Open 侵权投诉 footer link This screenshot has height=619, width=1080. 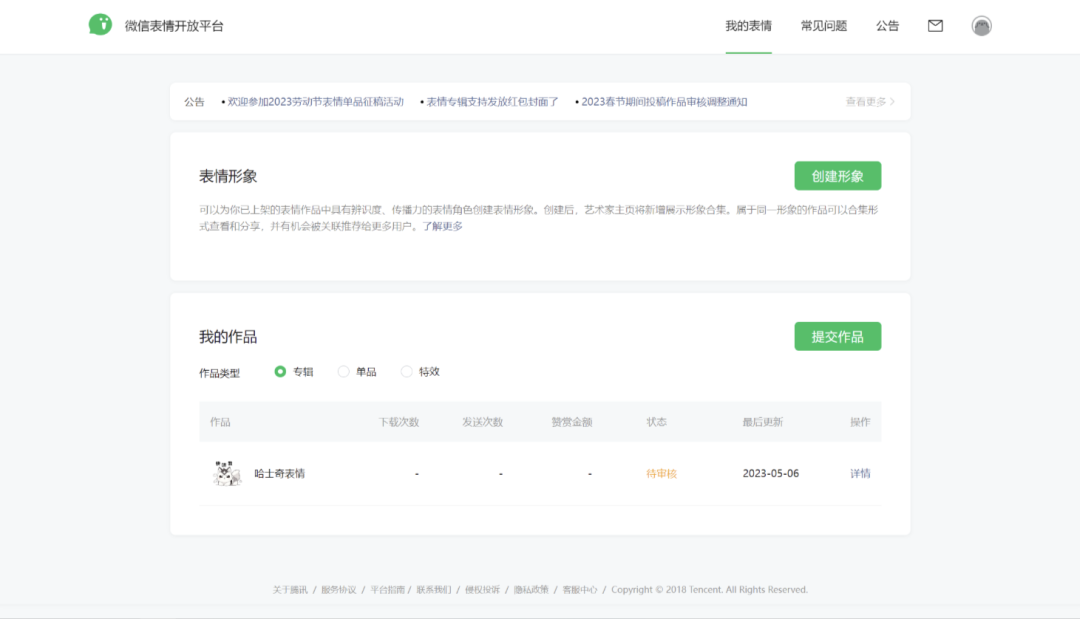pos(482,589)
